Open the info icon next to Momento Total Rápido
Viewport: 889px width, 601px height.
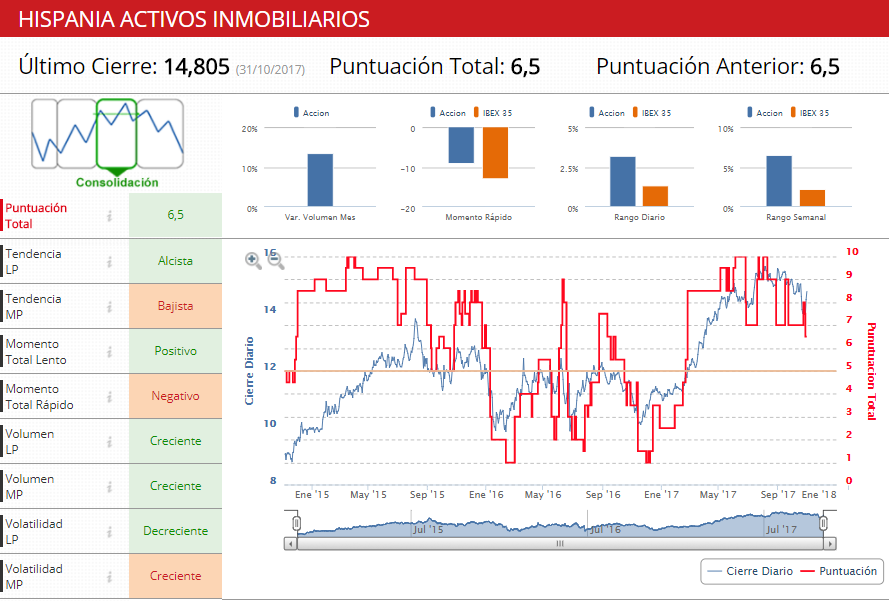109,396
